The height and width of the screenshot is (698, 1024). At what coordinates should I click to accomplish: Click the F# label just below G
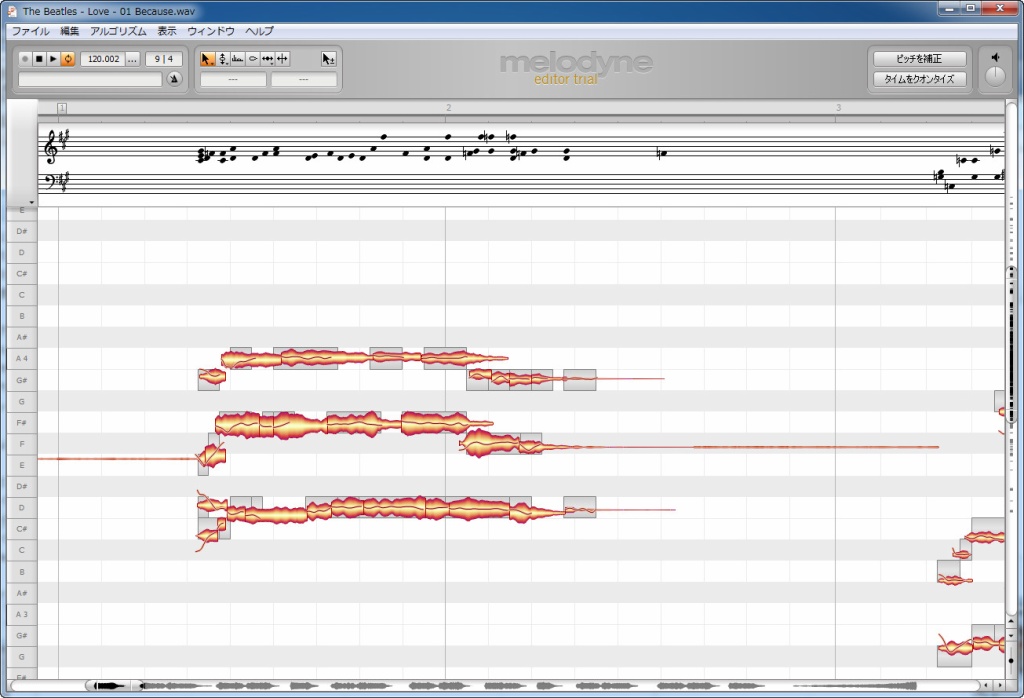(x=22, y=422)
